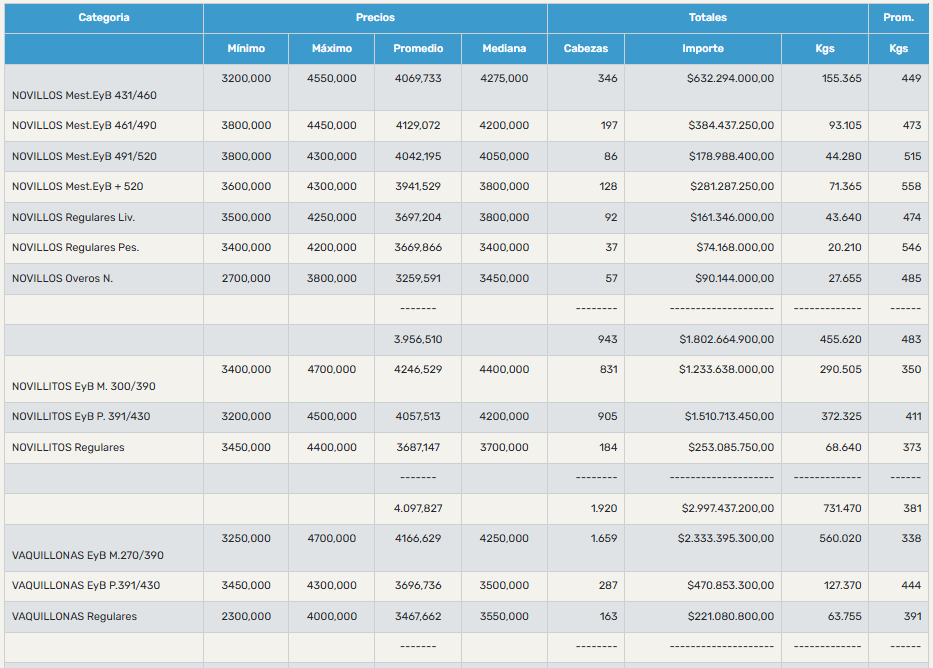This screenshot has width=933, height=668.
Task: Click NOVILLOS Regulares Liv. category cell
Action: pyautogui.click(x=73, y=218)
